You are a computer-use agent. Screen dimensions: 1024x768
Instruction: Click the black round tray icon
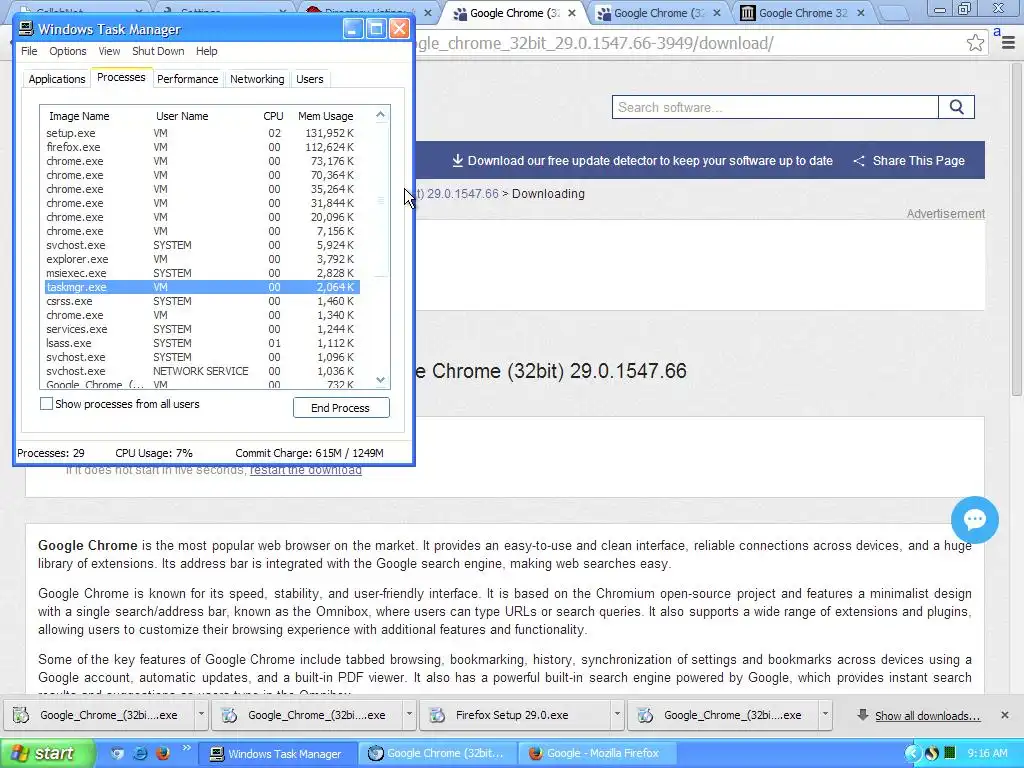pyautogui.click(x=932, y=754)
